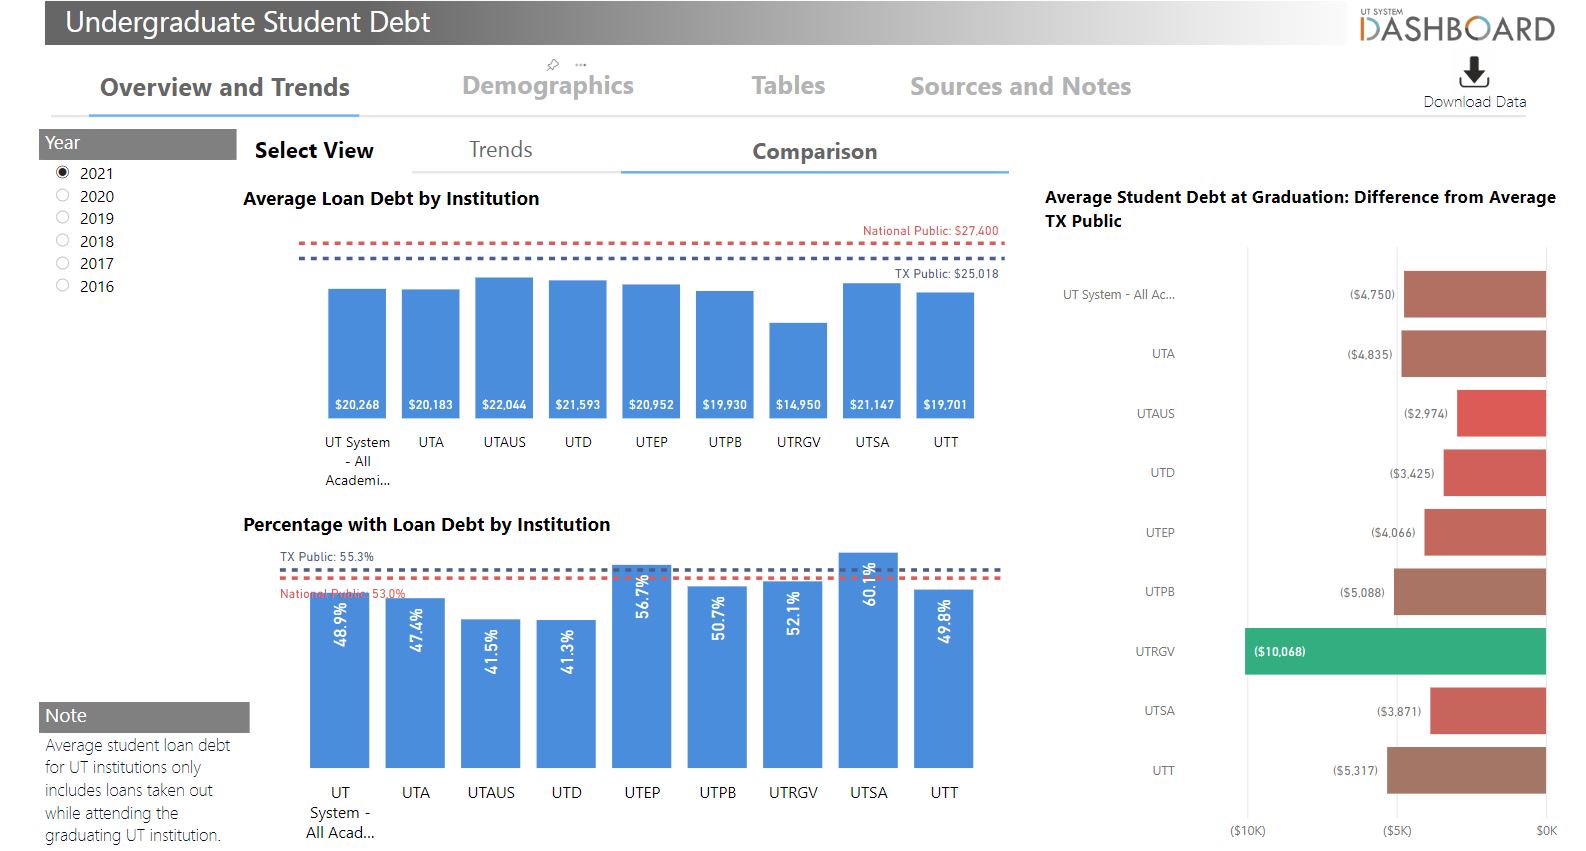Image resolution: width=1586 pixels, height=851 pixels.
Task: Select year 2021 radio button
Action: 62,173
